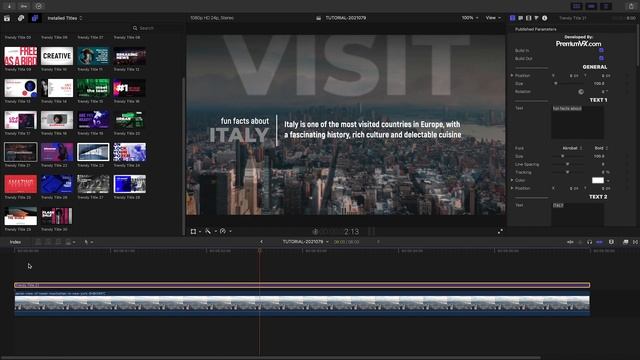Screen dimensions: 640x360
Task: Click the Rotation dial control
Action: (x=581, y=92)
